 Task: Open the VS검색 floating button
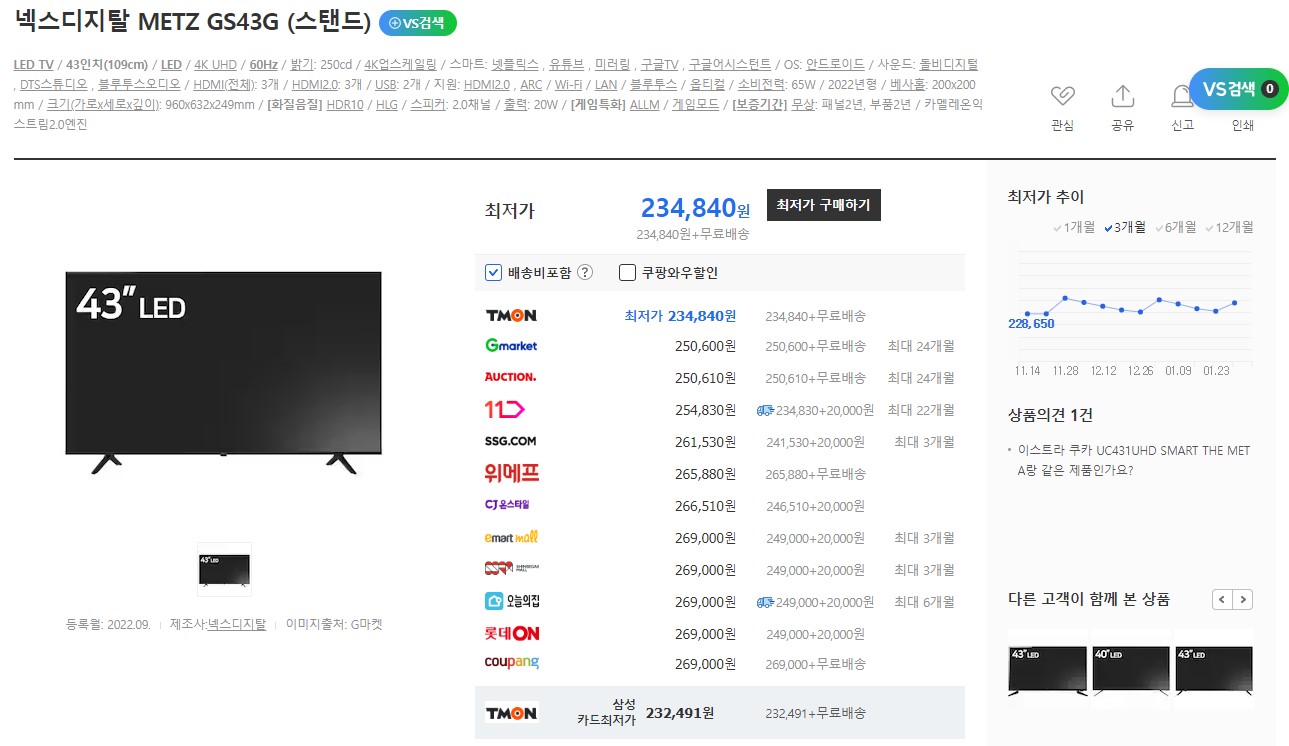[1238, 89]
